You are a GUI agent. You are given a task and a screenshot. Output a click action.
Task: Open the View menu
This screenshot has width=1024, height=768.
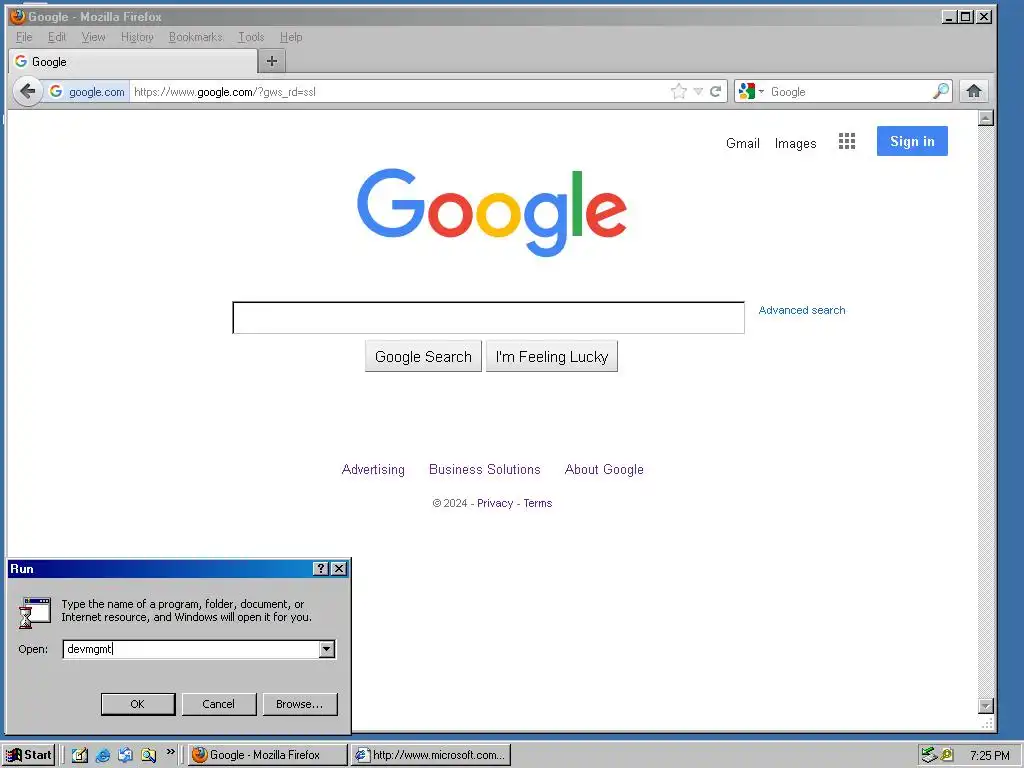click(x=93, y=37)
